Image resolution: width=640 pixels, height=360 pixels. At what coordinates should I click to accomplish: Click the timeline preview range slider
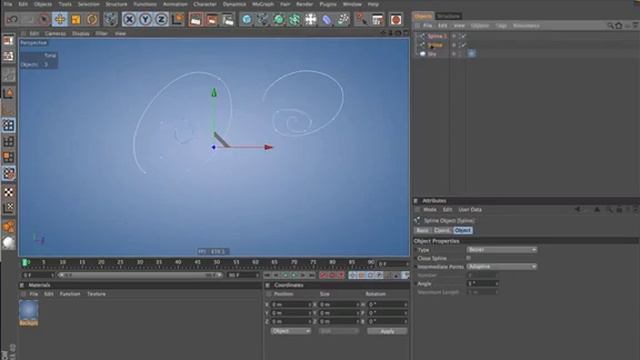point(140,276)
